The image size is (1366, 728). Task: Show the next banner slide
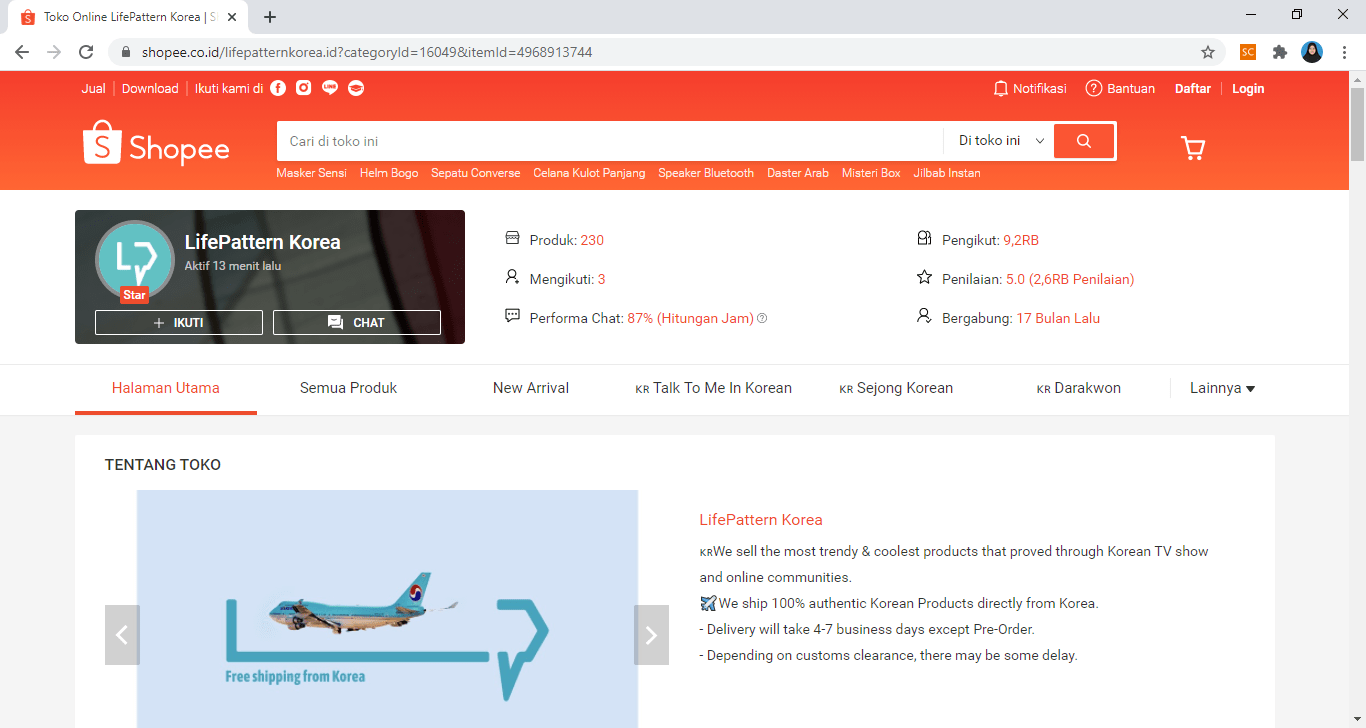(651, 635)
